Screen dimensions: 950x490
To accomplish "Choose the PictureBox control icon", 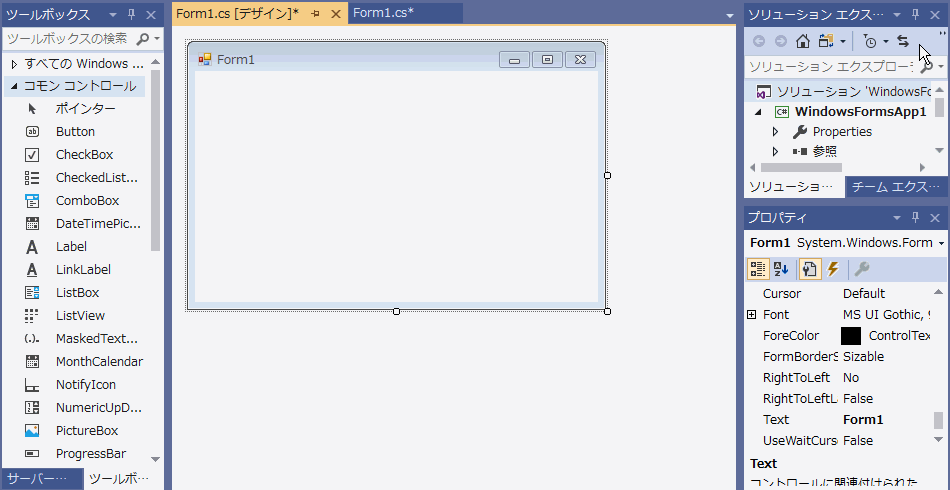I will [32, 431].
